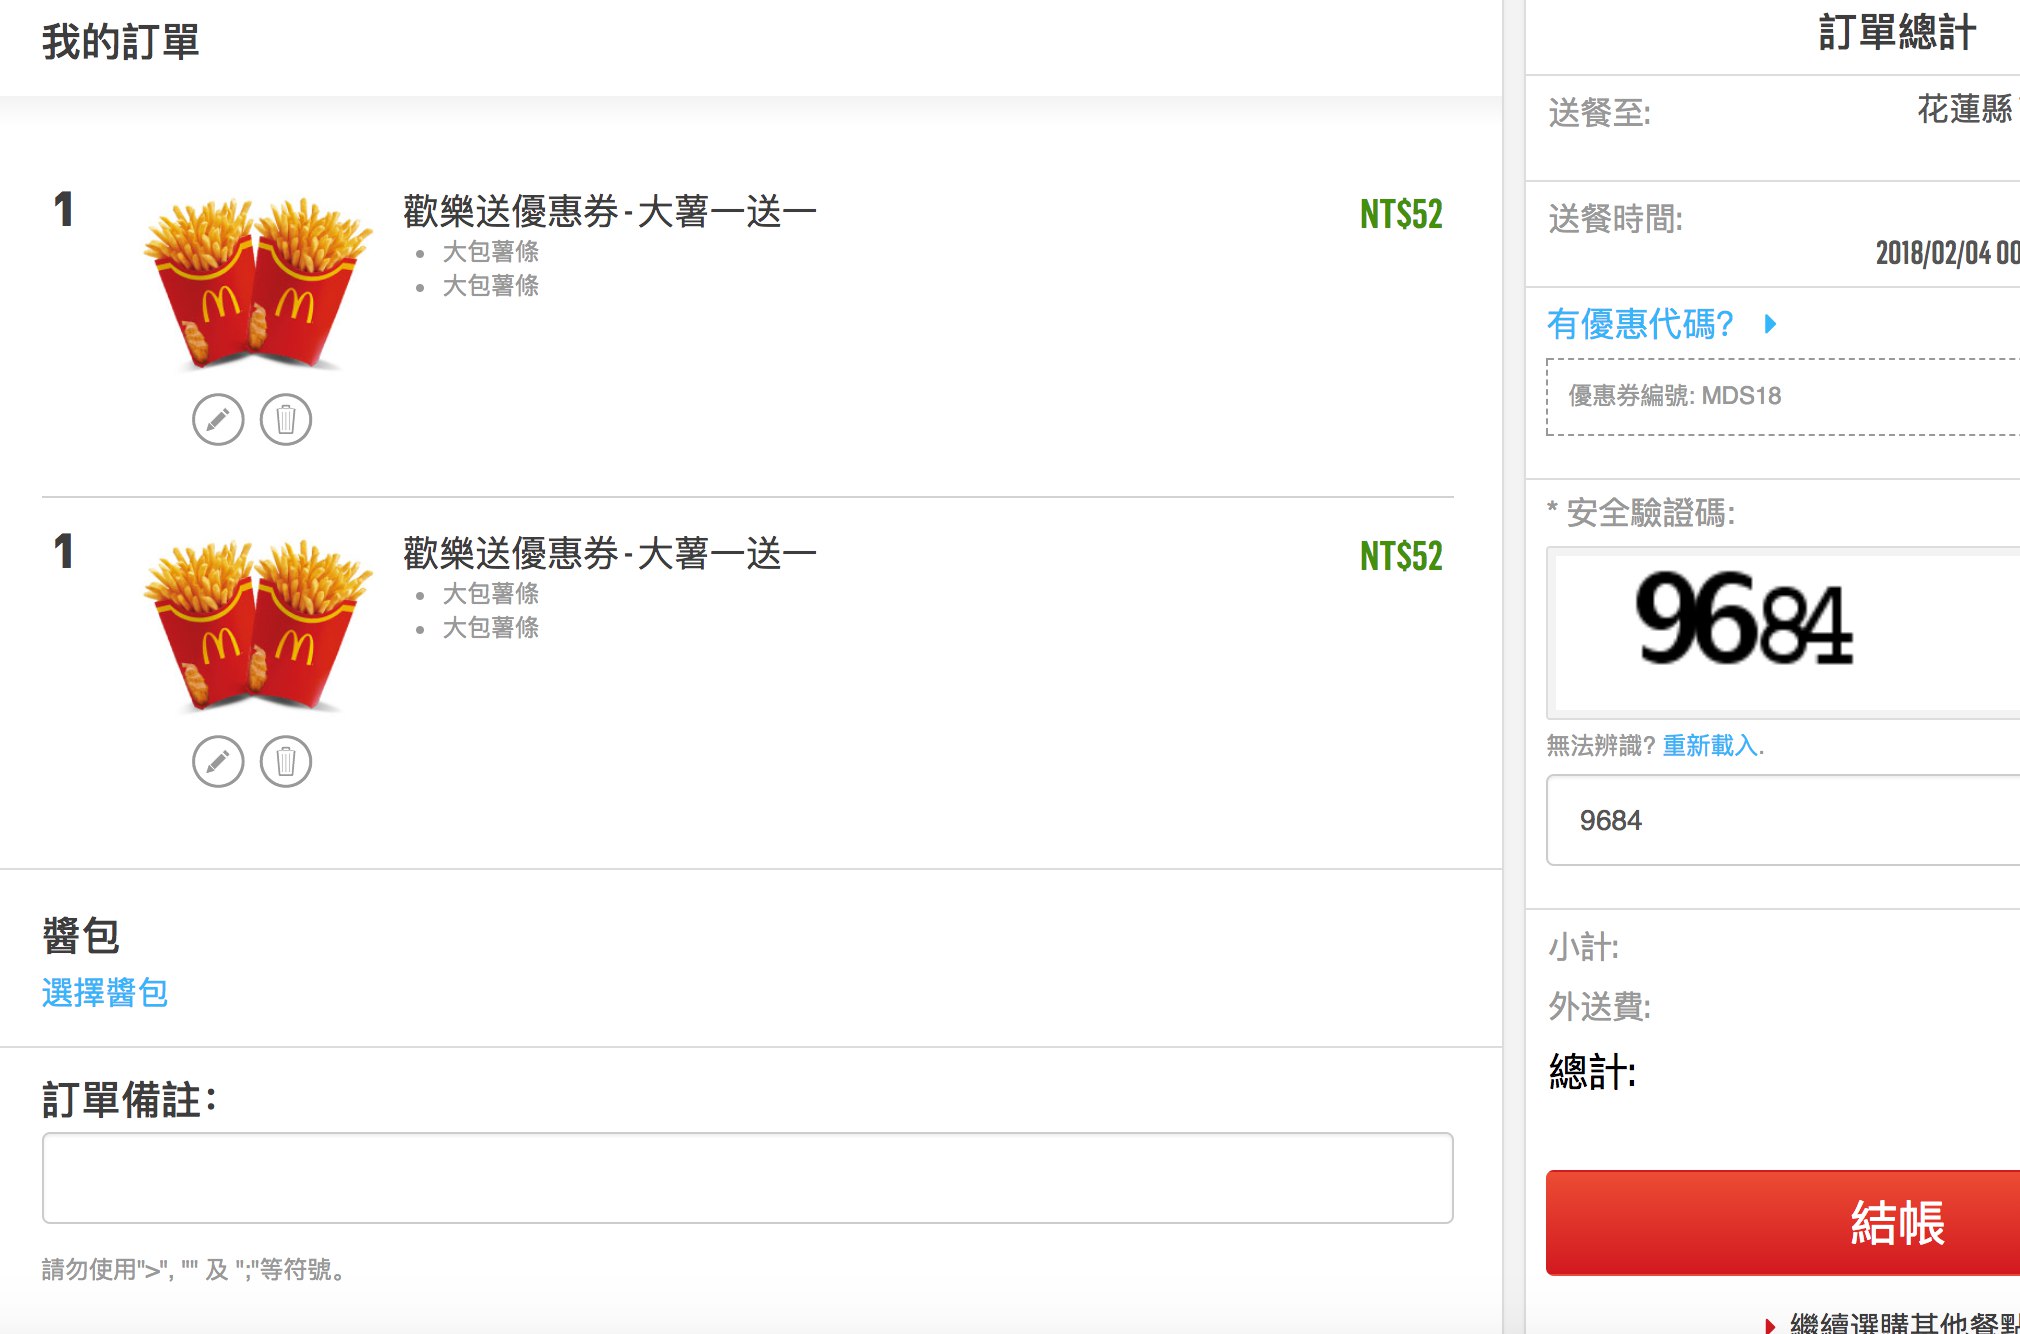Edit the first large fries coupon item
The height and width of the screenshot is (1334, 2020).
point(218,420)
